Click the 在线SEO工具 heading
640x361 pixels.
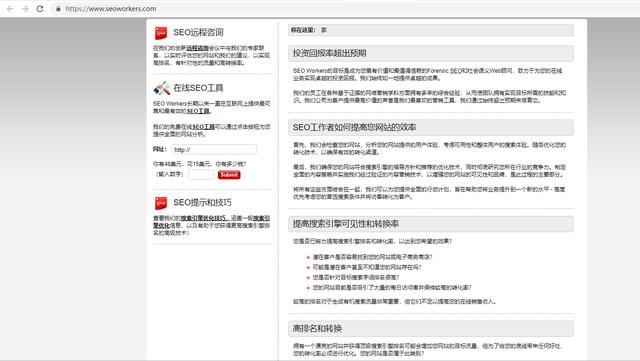[198, 88]
